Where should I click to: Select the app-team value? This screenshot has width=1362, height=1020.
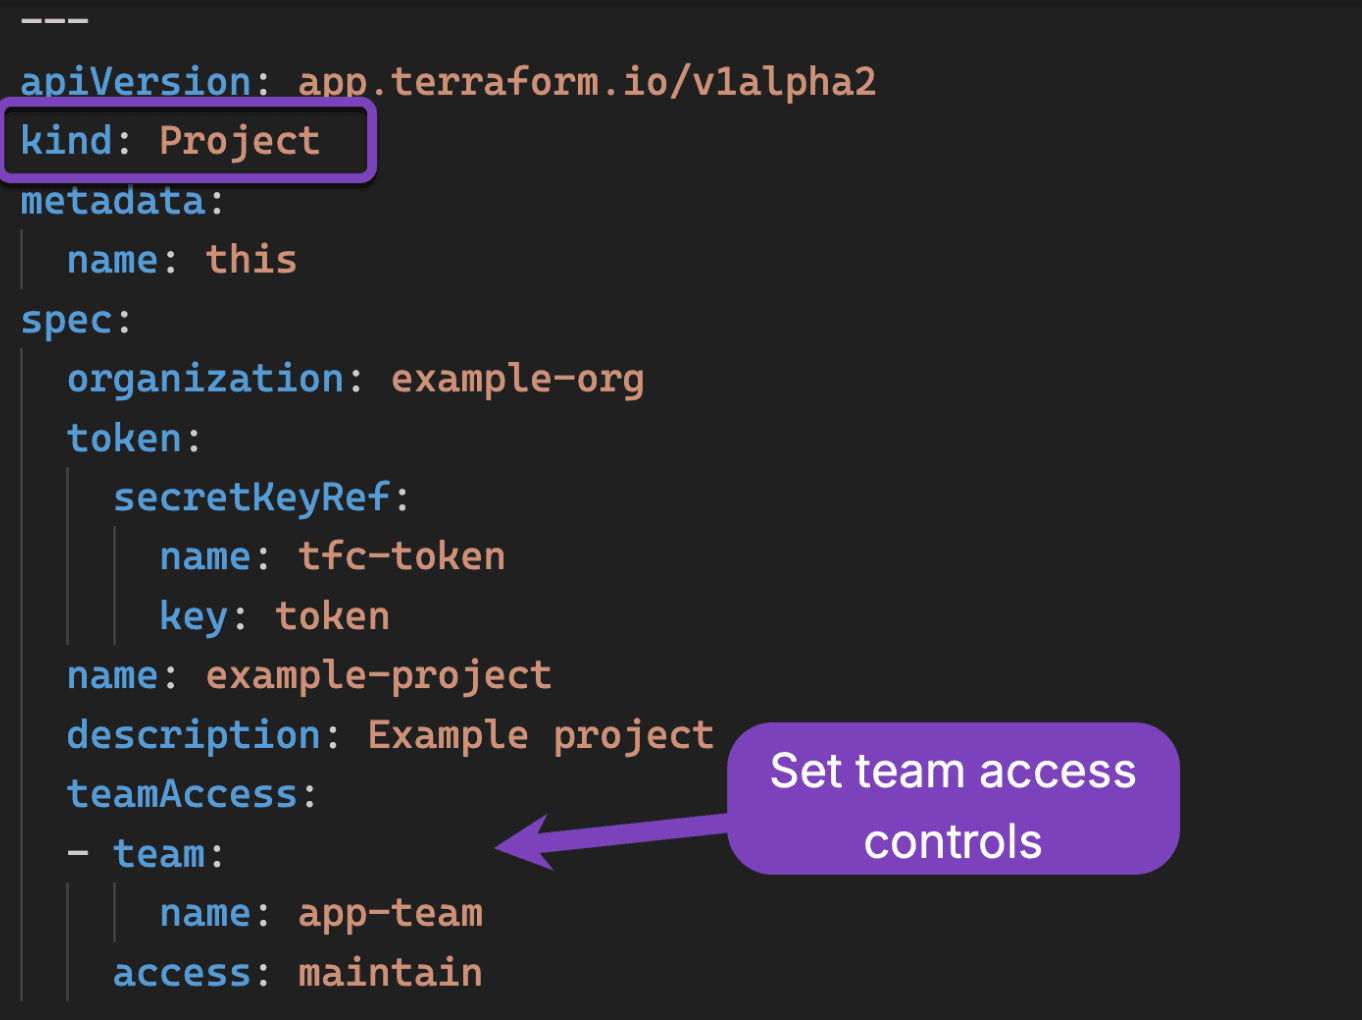pyautogui.click(x=390, y=913)
